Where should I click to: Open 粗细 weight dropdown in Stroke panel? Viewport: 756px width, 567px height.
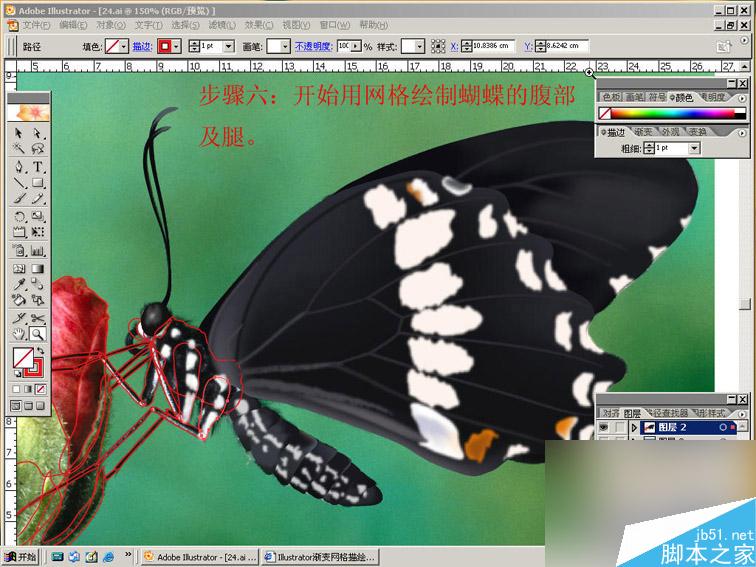[x=694, y=148]
